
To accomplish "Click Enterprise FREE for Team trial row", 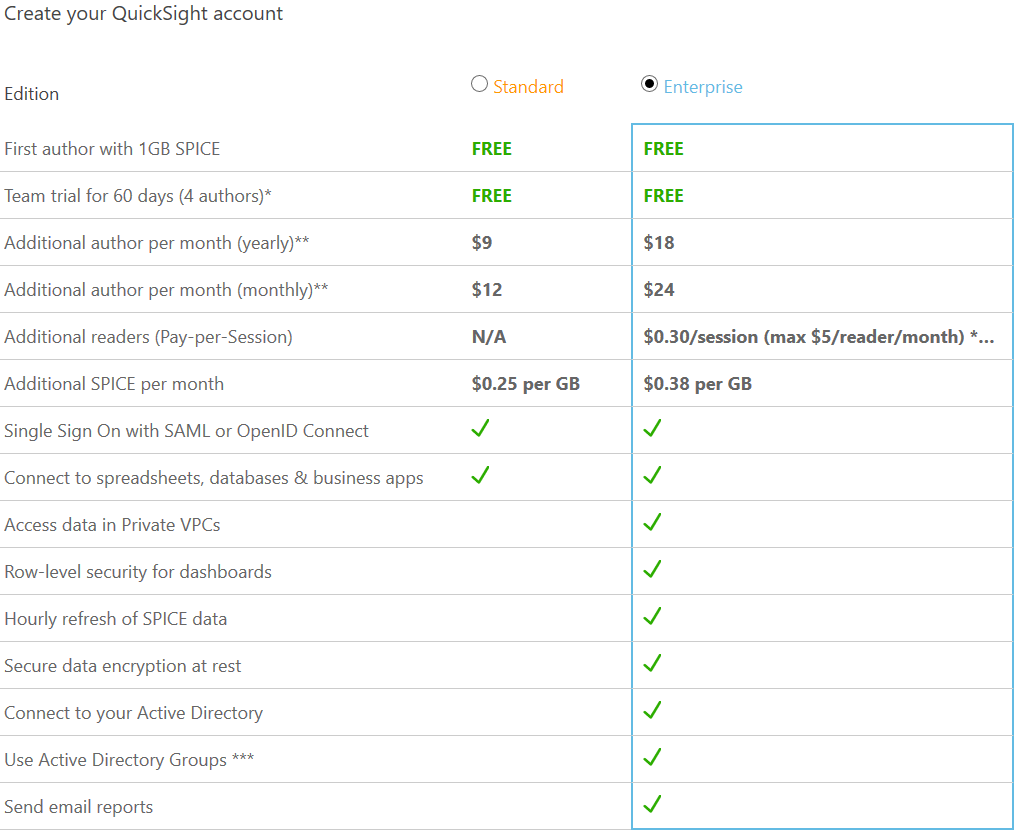I will pos(664,195).
